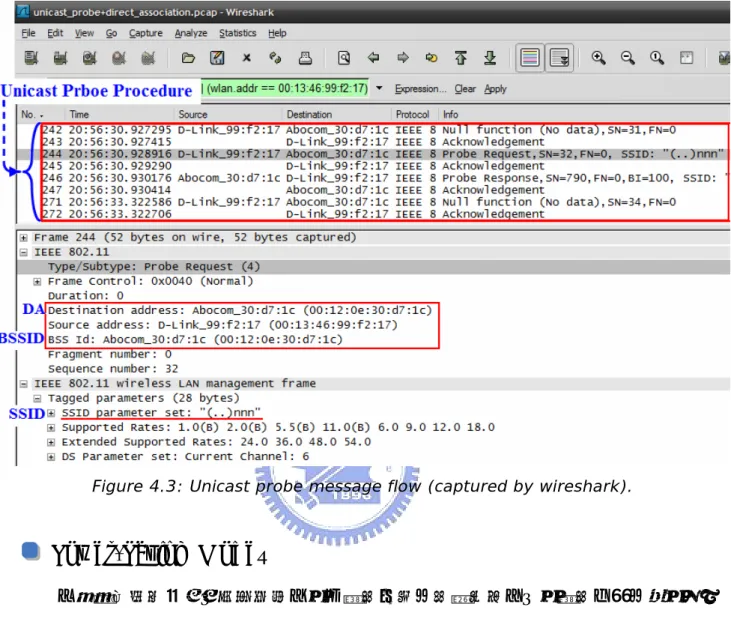
Task: Sort by Destination column header
Action: (337, 114)
